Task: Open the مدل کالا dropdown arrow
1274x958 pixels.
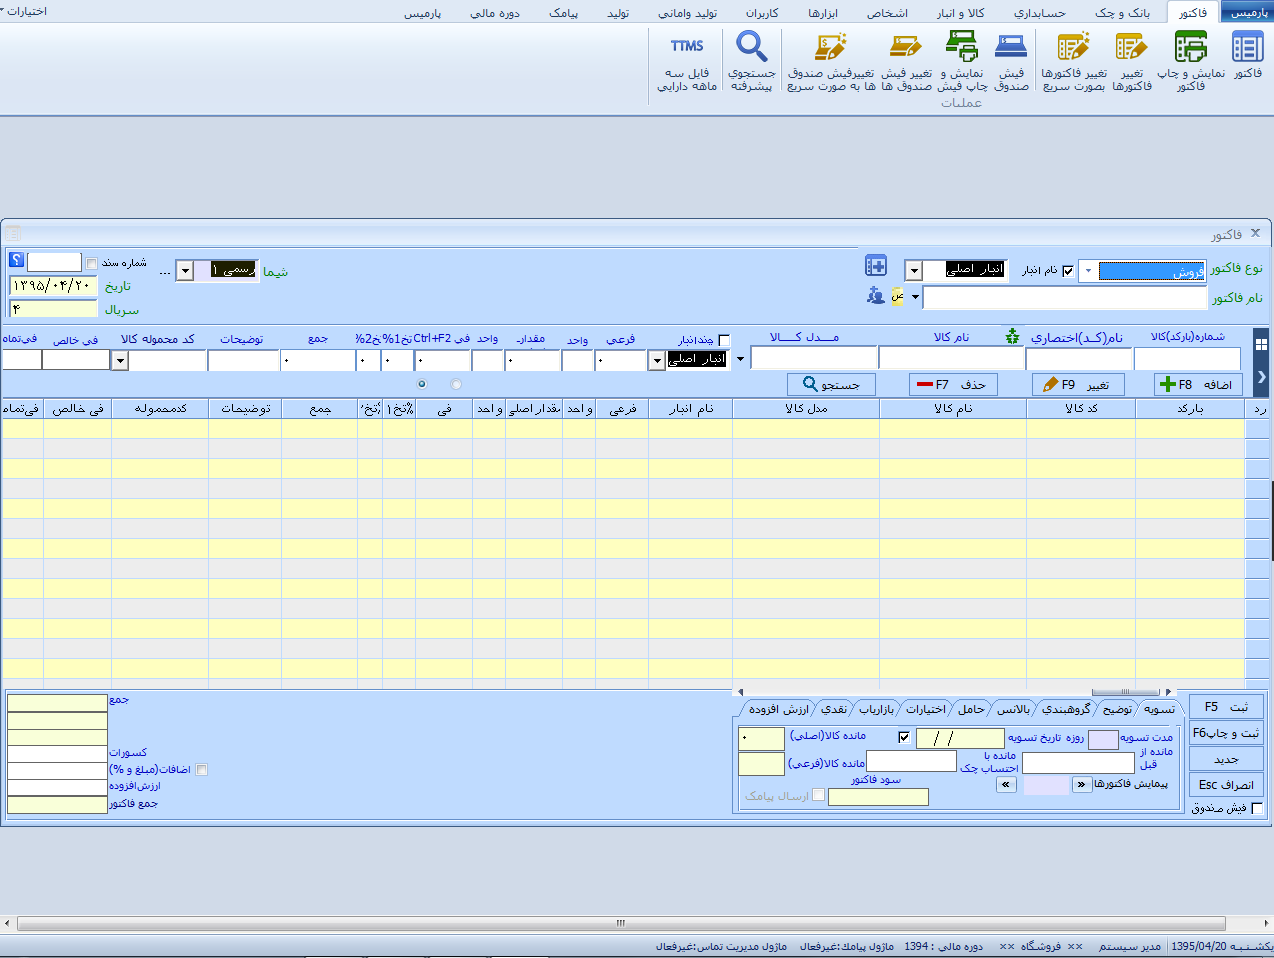Action: pos(741,360)
